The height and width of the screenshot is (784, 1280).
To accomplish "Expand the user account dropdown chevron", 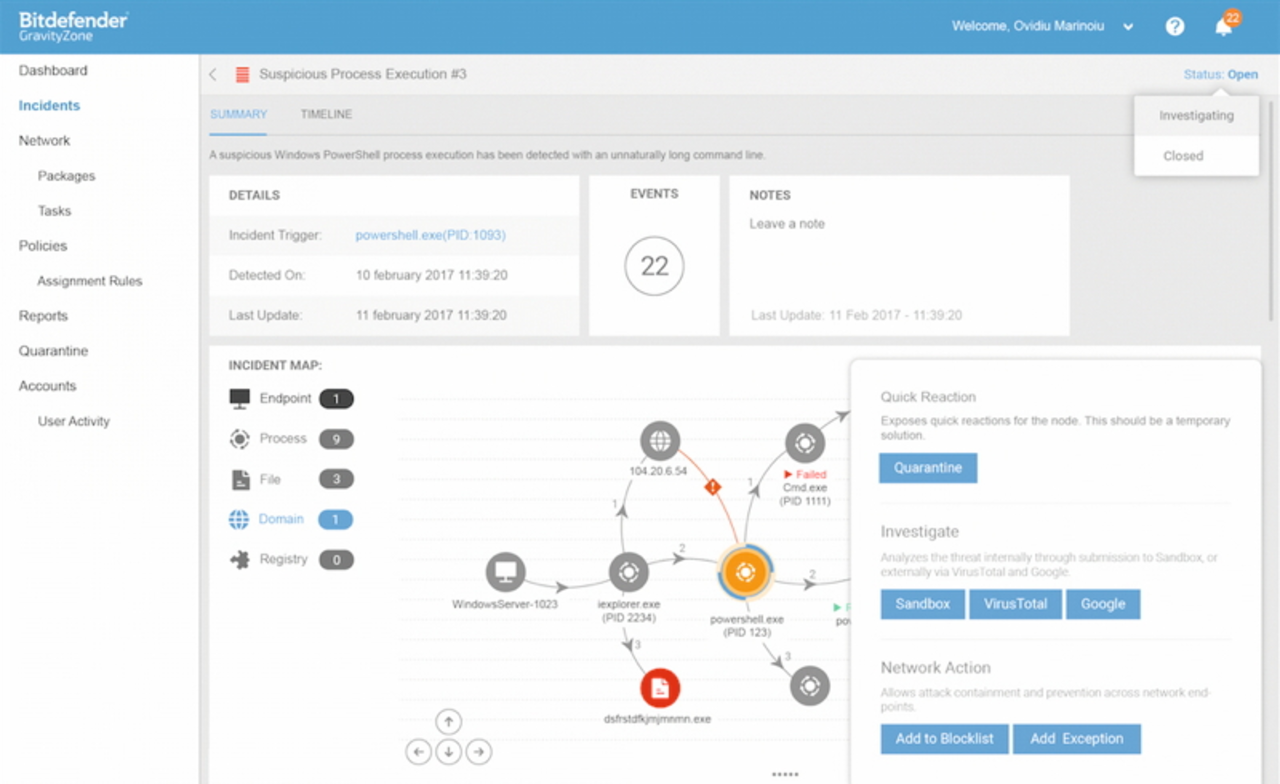I will [1128, 28].
